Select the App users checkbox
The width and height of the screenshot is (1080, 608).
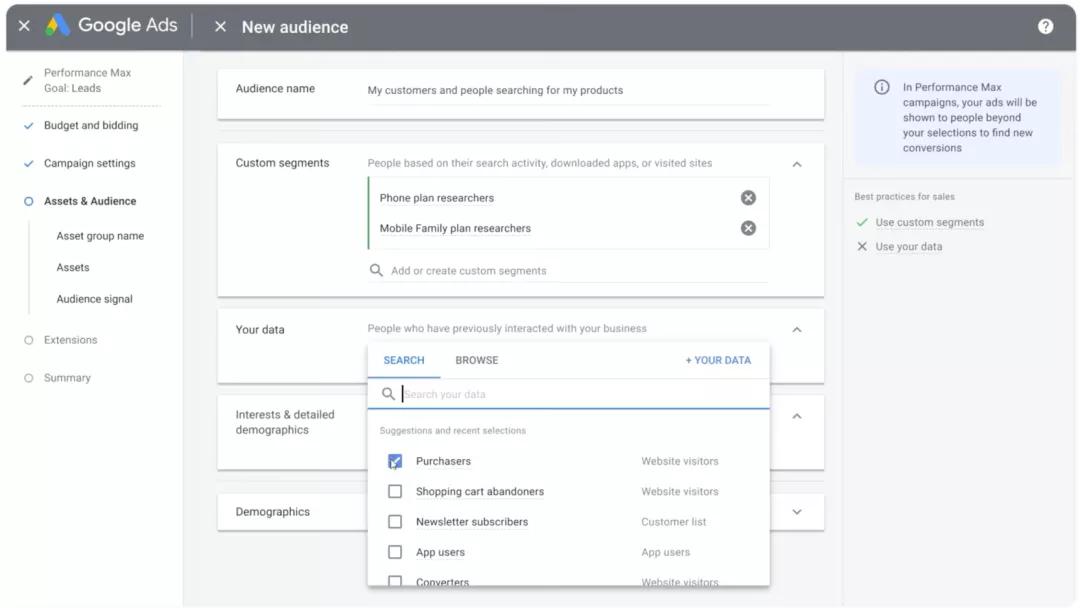(395, 552)
